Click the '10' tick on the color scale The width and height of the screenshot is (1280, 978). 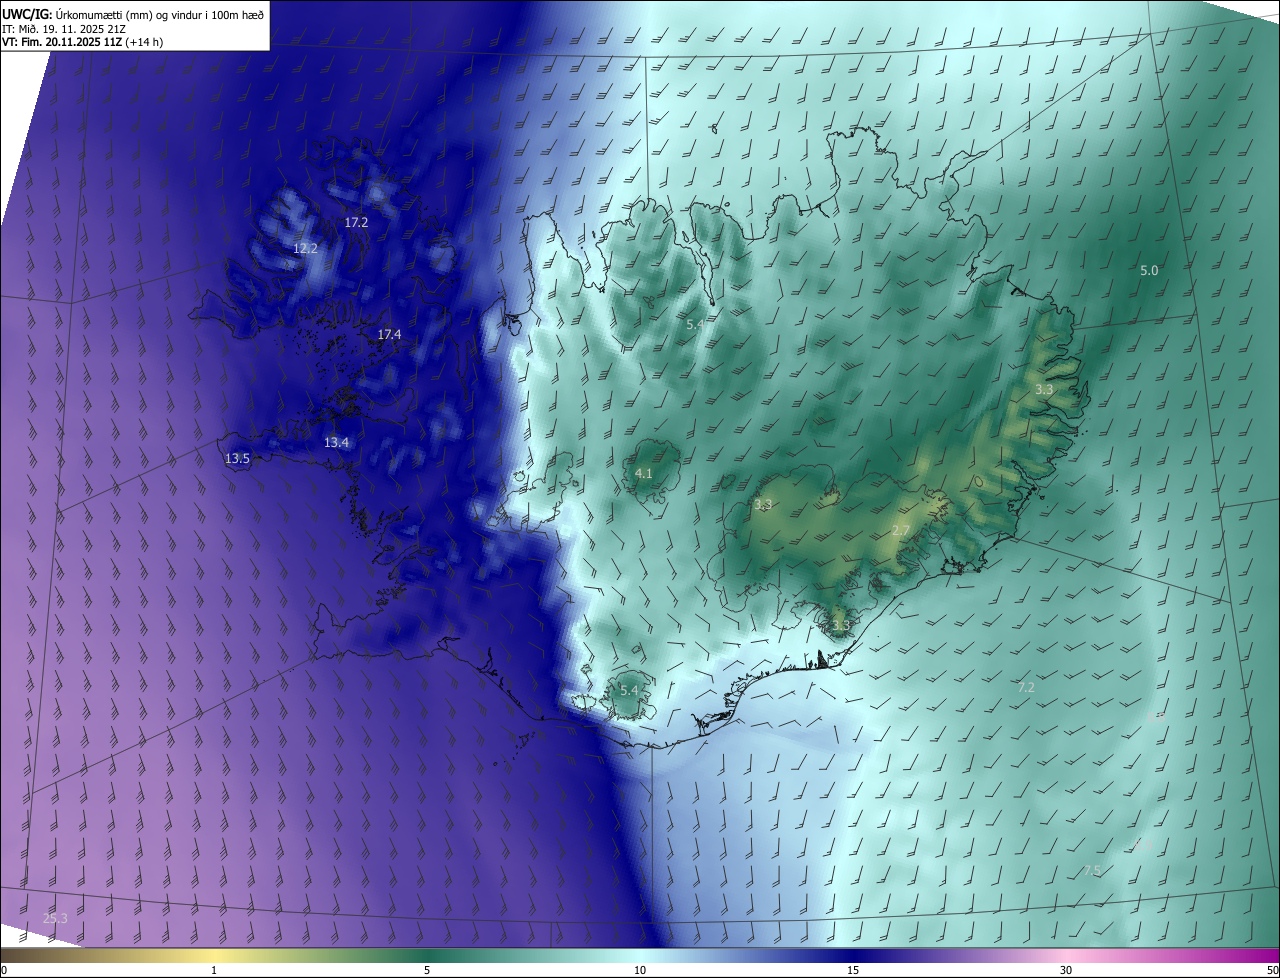pyautogui.click(x=640, y=971)
